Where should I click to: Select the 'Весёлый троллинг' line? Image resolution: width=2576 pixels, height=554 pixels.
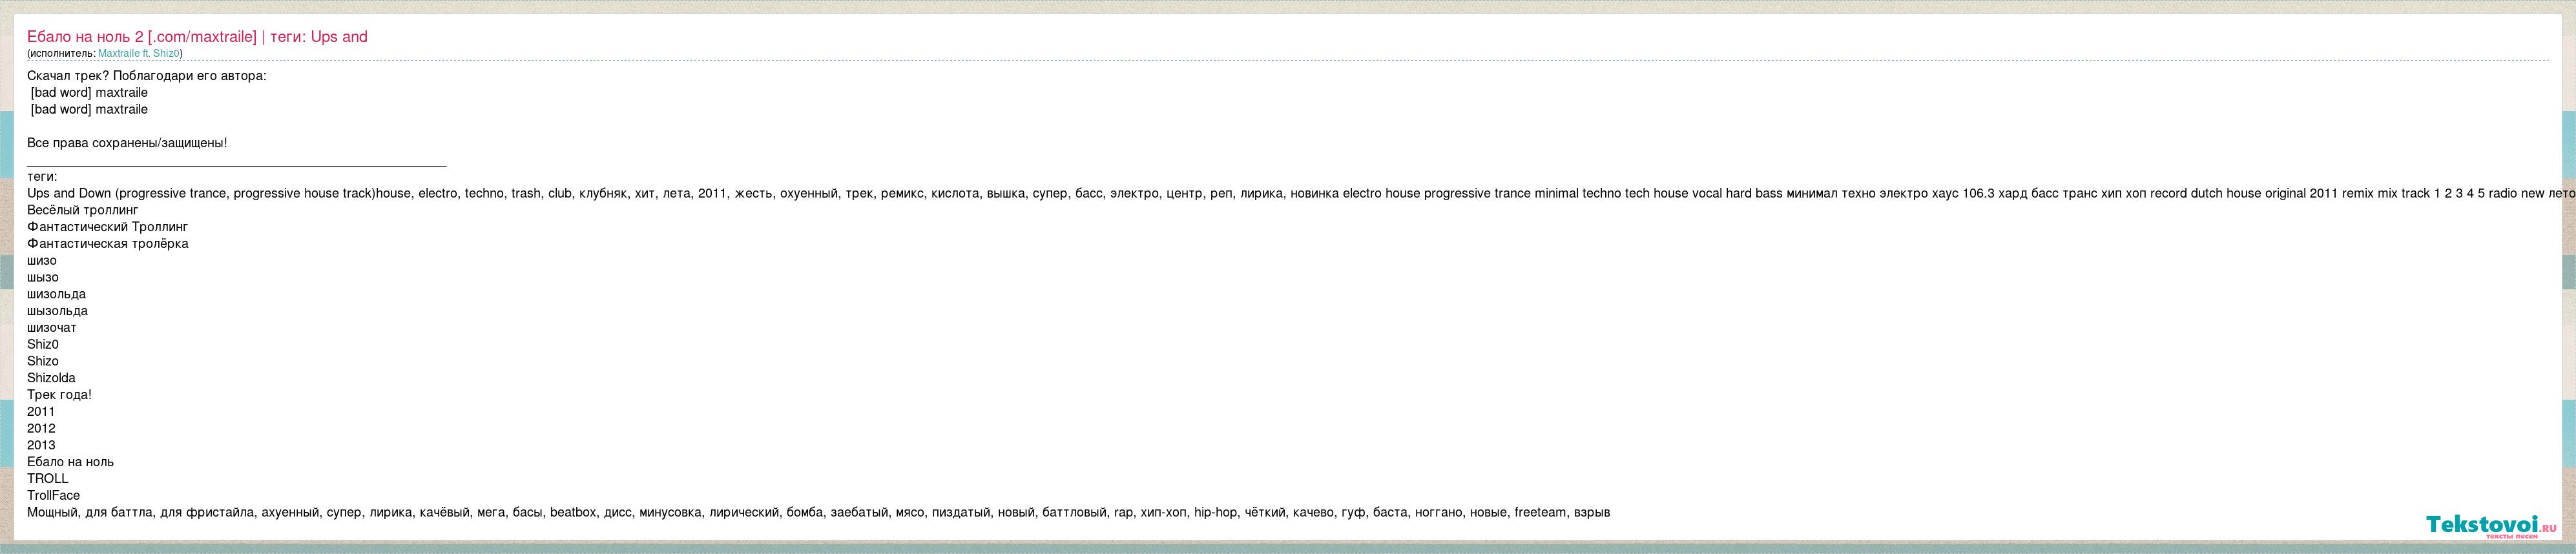(x=83, y=211)
